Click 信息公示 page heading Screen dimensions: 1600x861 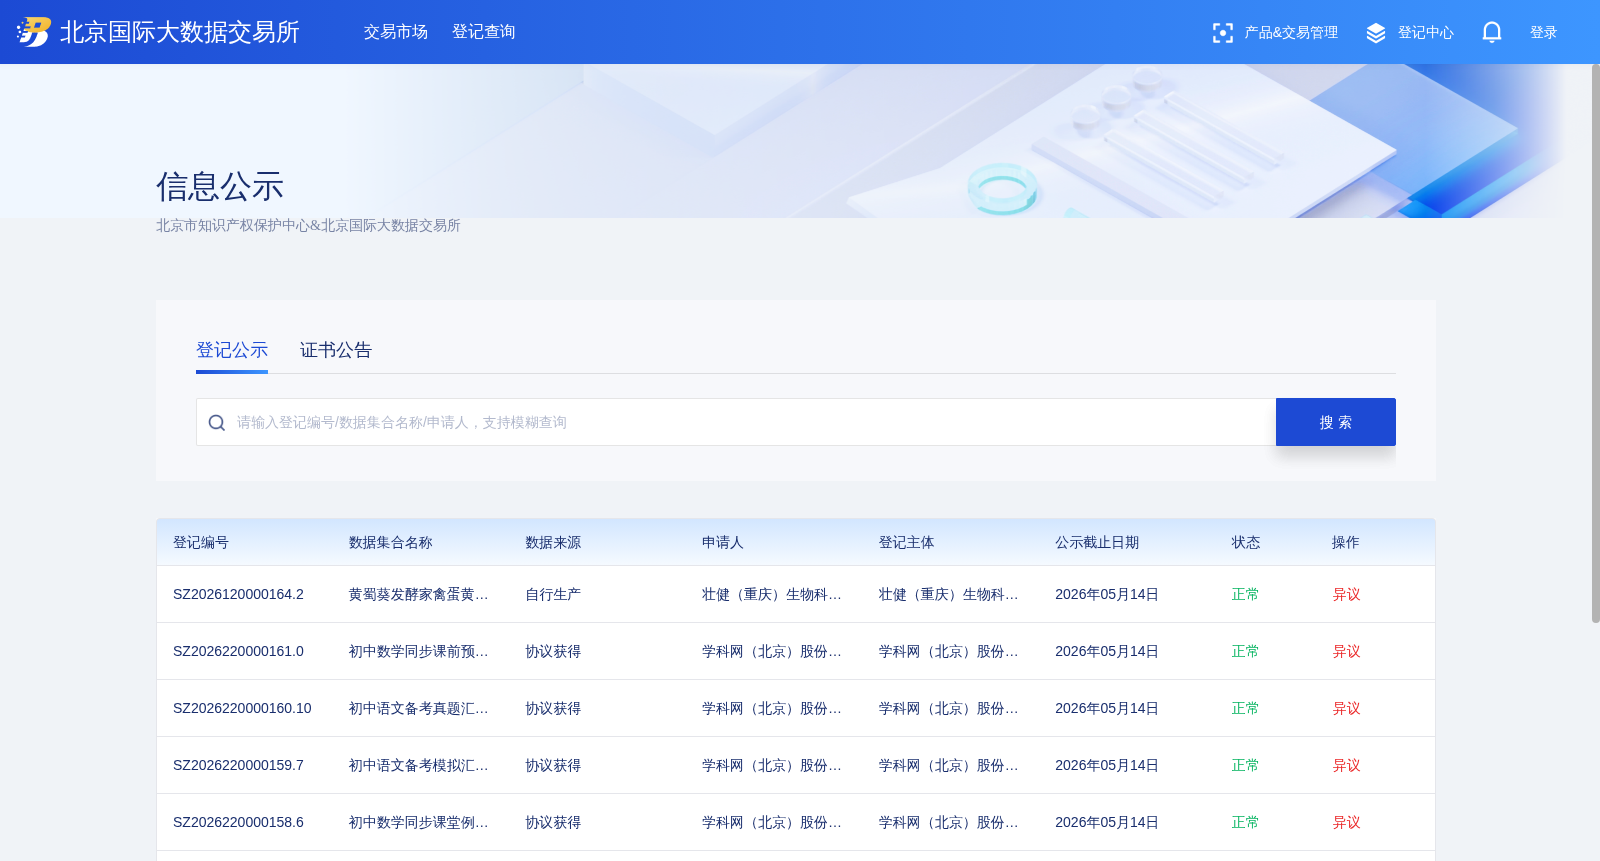220,187
